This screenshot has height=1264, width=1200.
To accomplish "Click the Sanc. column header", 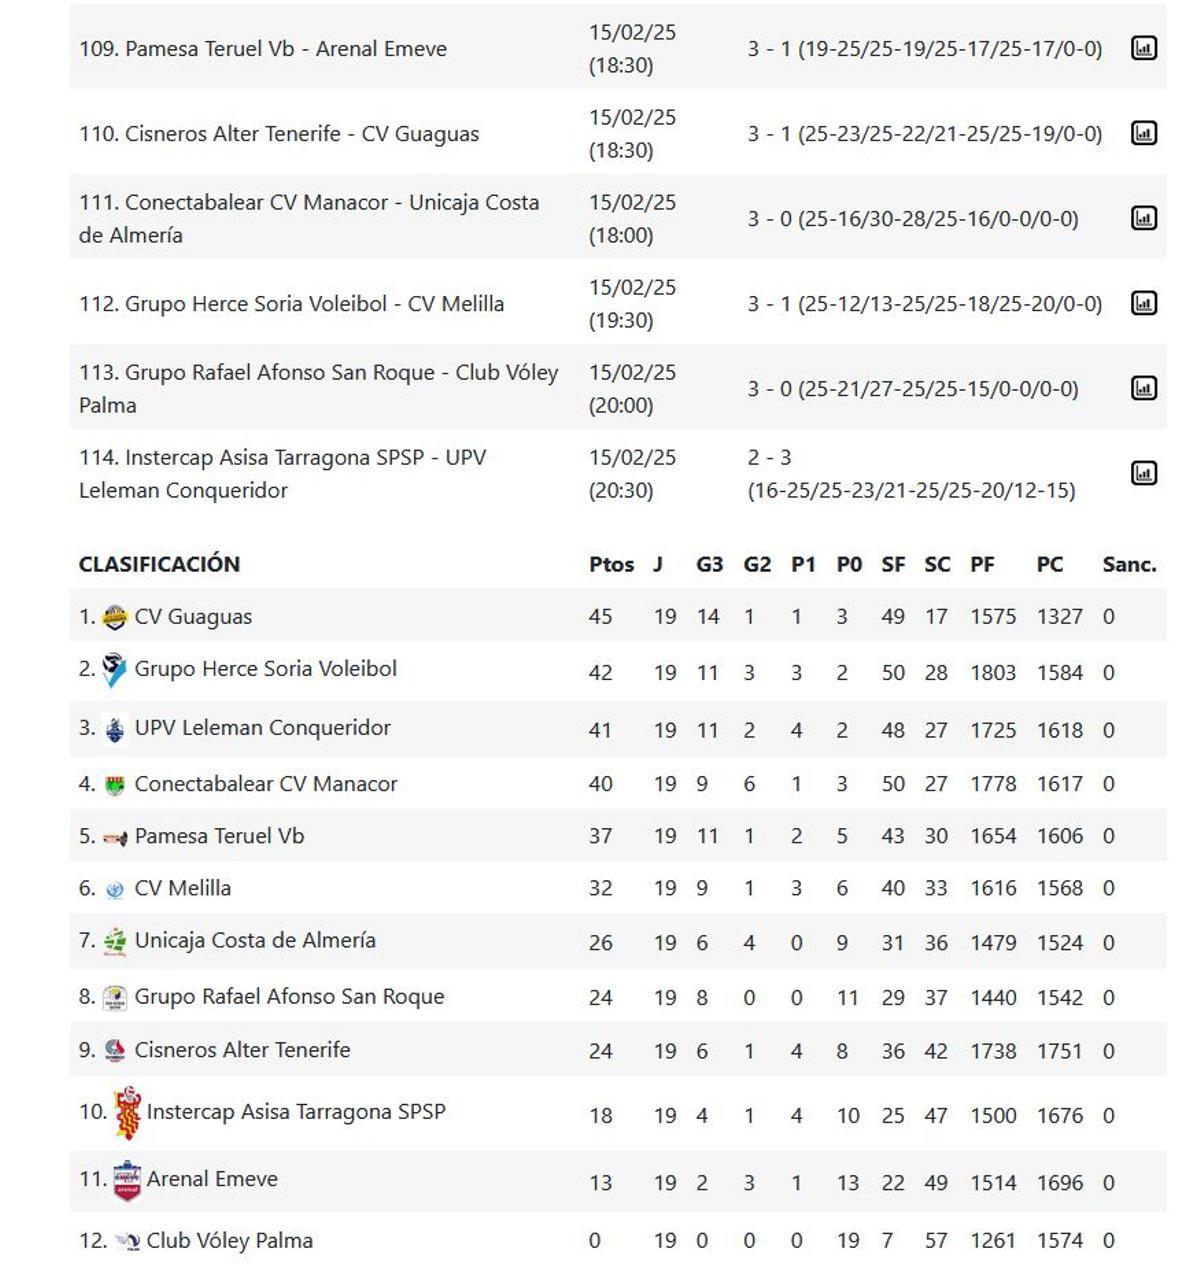I will coord(1128,564).
